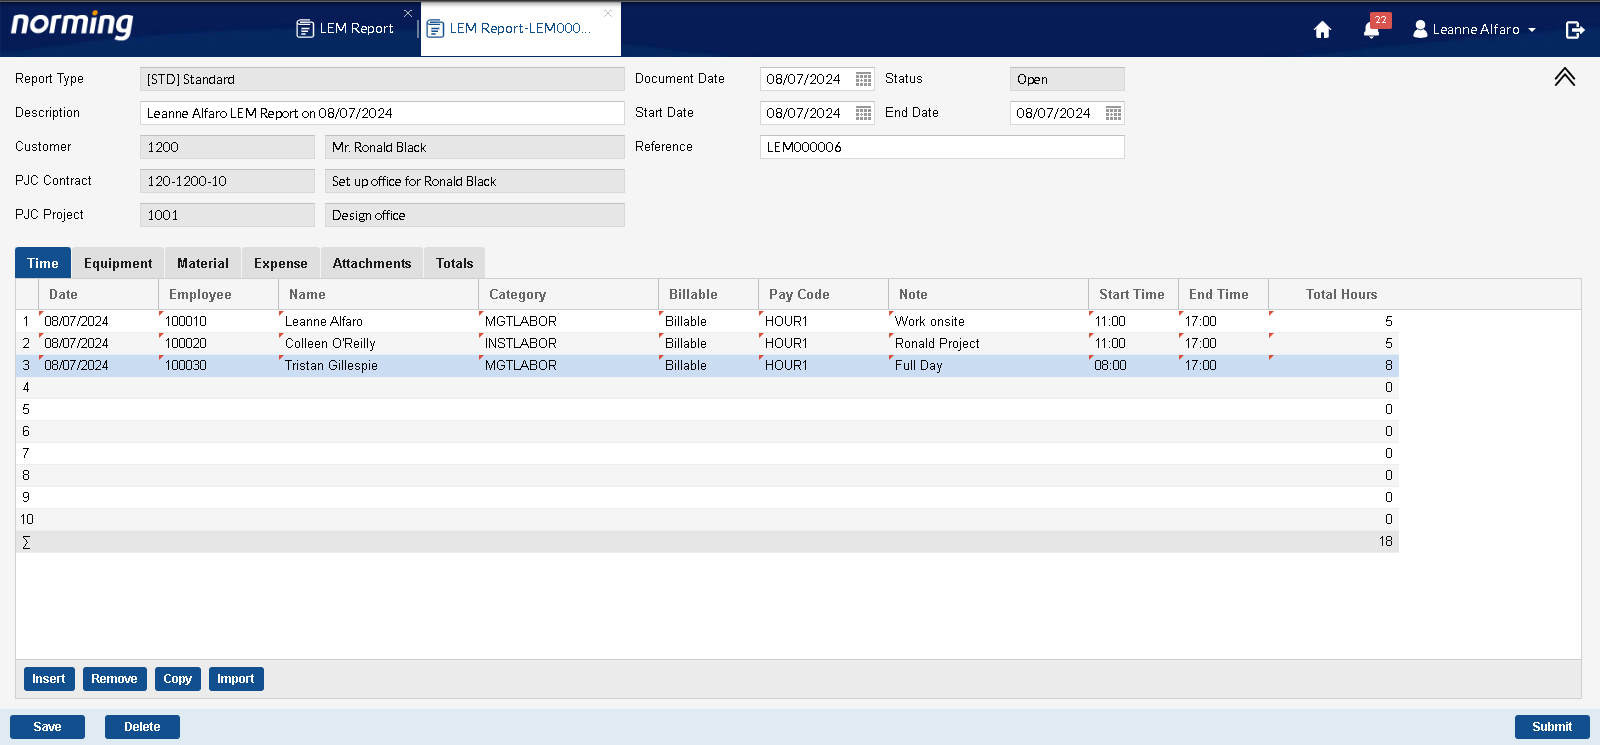
Task: Submit the LEM report
Action: pyautogui.click(x=1552, y=727)
